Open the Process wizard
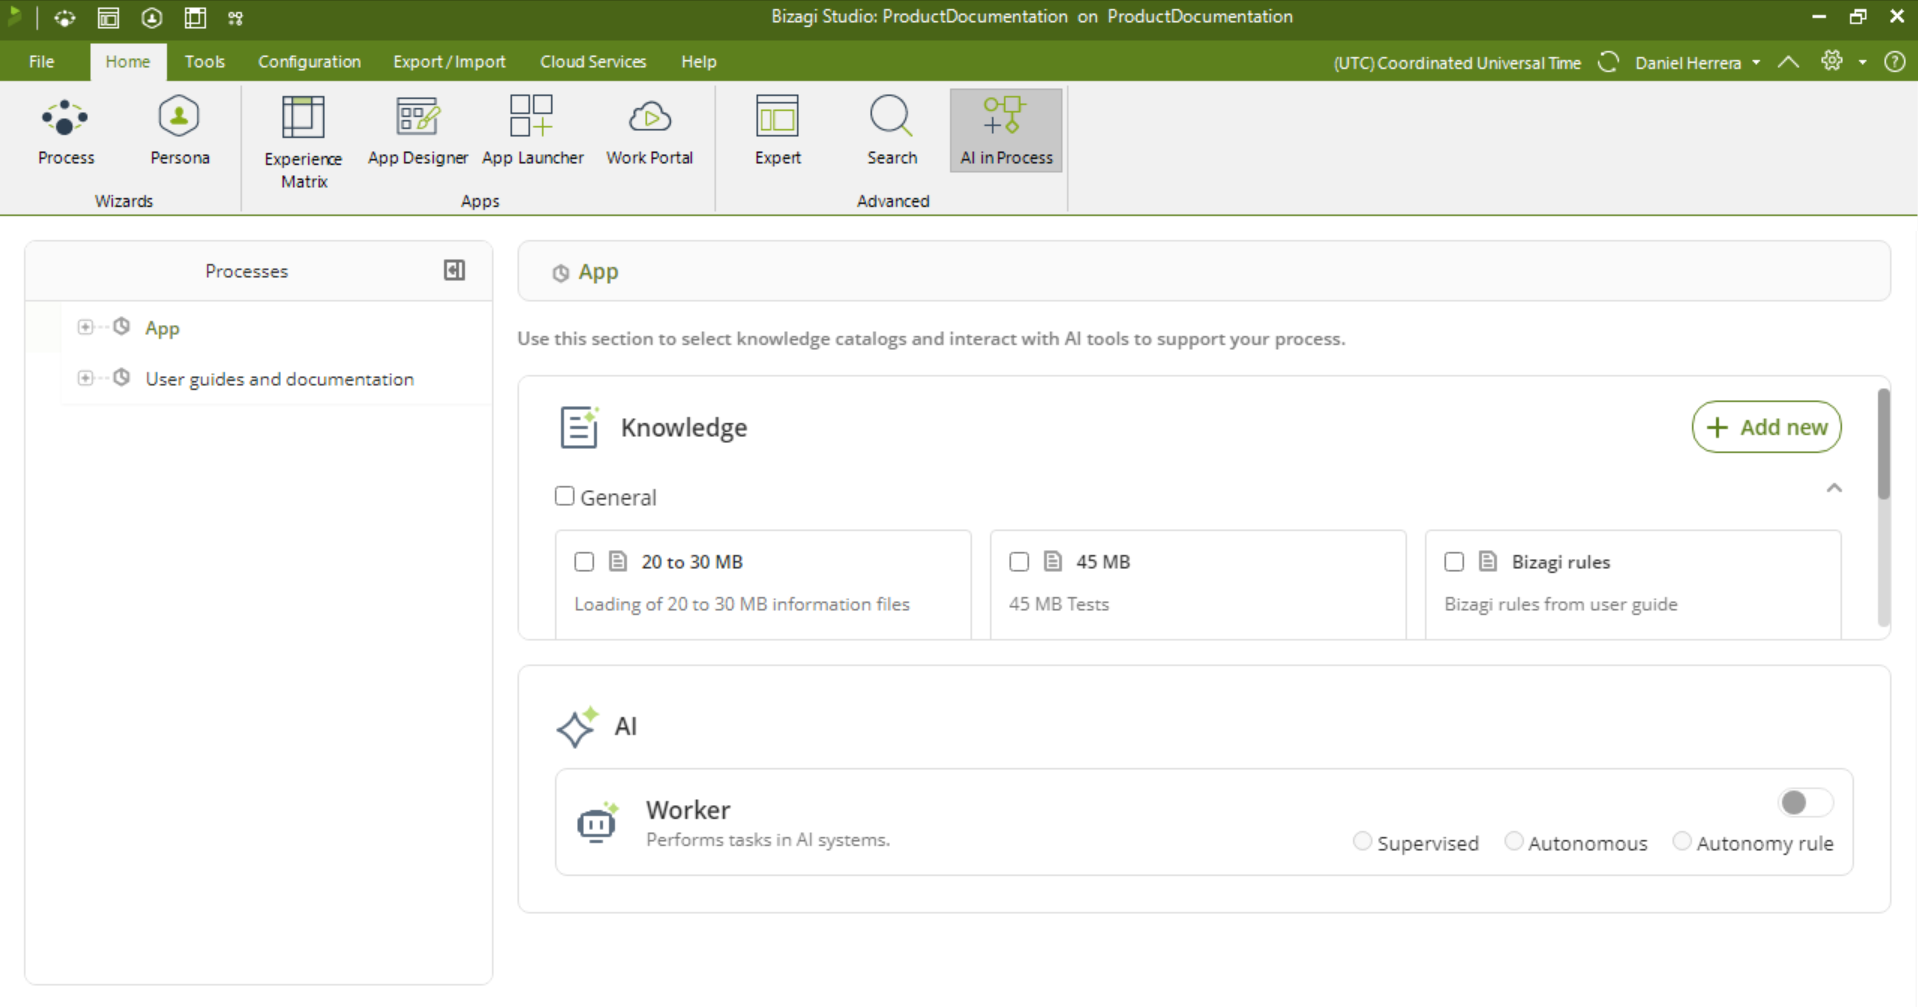 point(65,132)
